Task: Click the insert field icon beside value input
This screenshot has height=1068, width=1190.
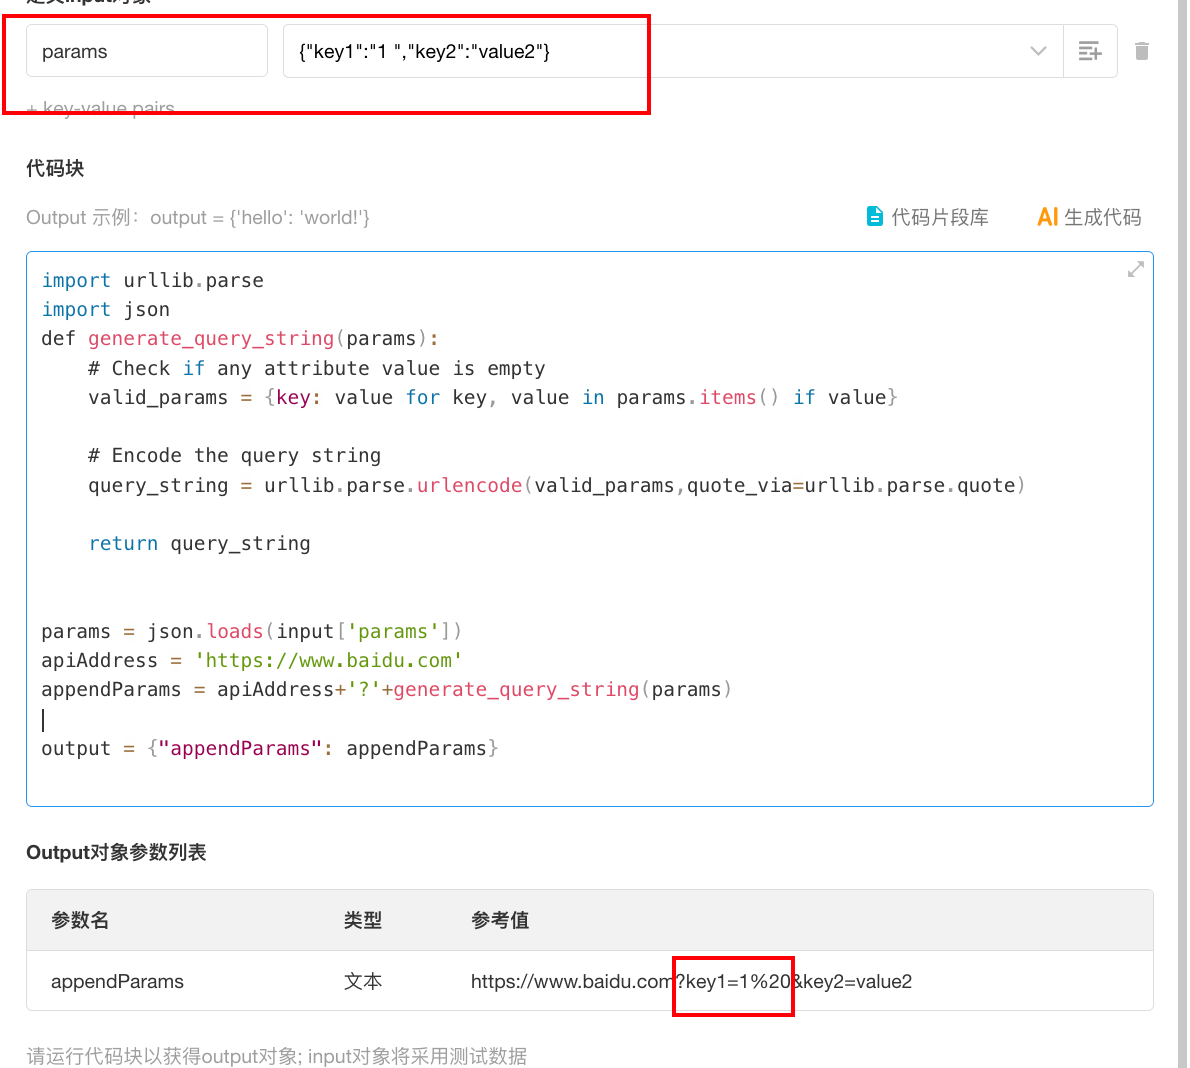Action: (x=1090, y=51)
